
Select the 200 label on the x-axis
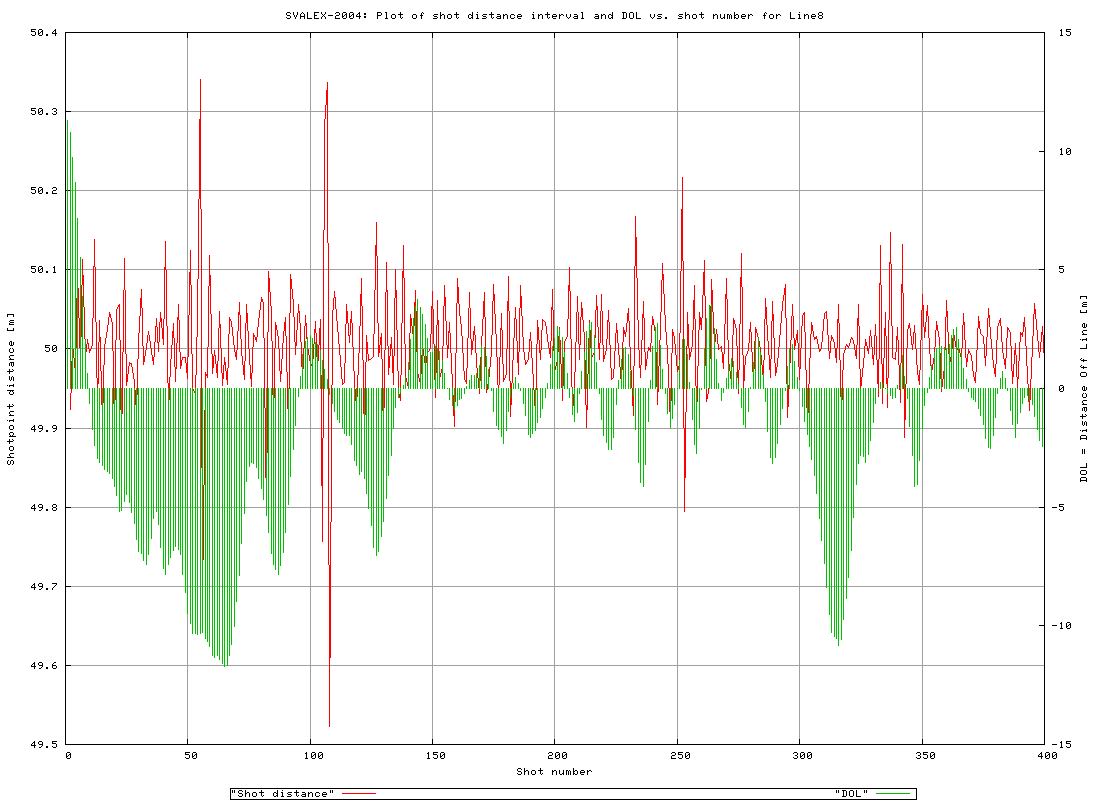[x=557, y=755]
